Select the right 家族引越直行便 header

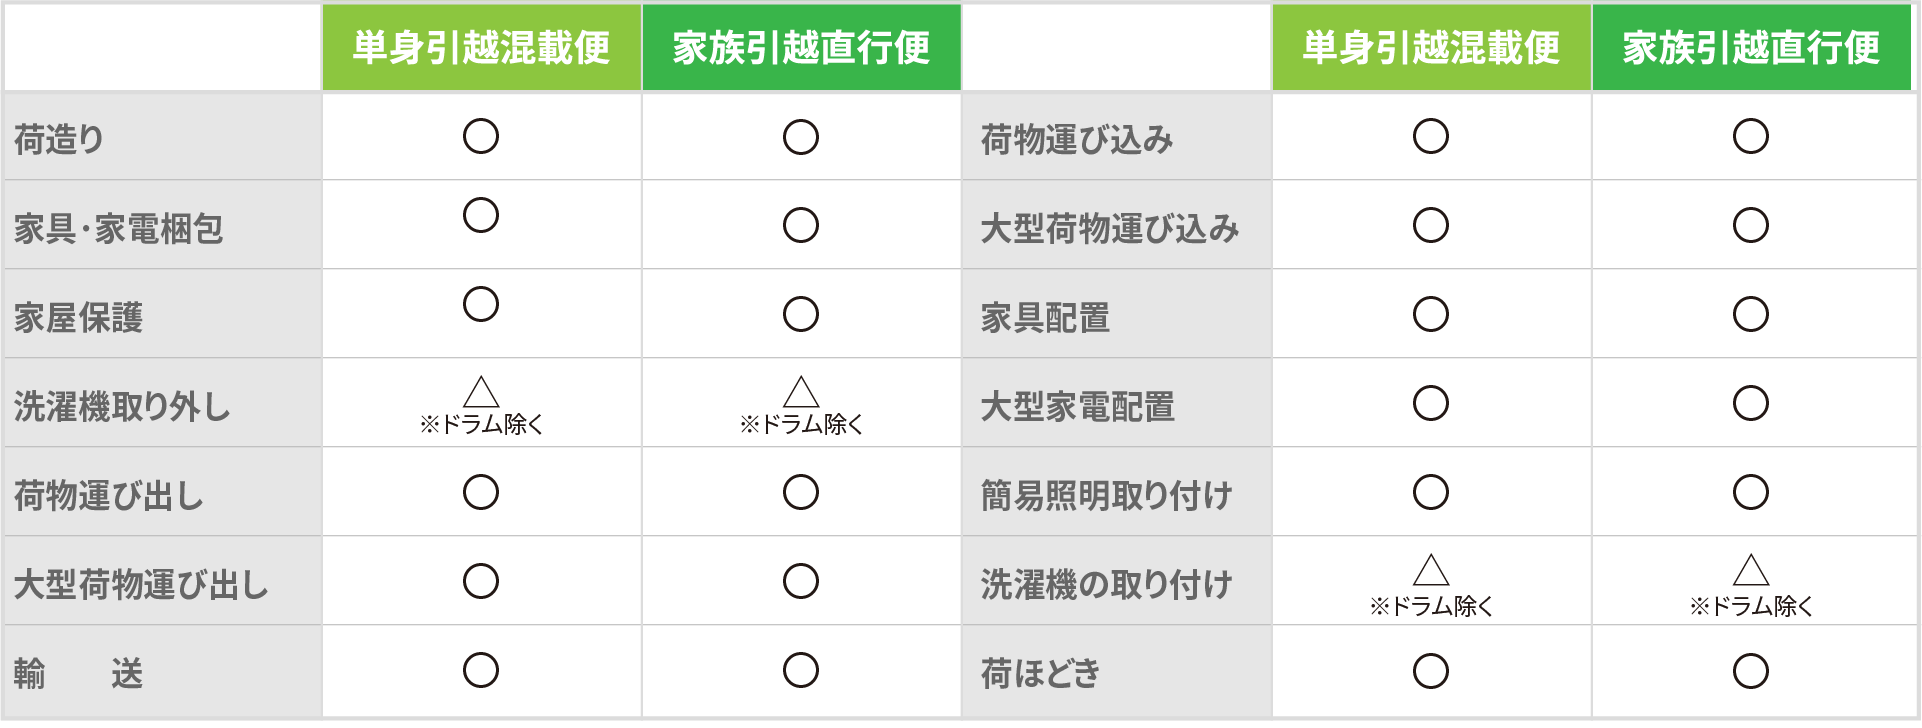pyautogui.click(x=1751, y=47)
